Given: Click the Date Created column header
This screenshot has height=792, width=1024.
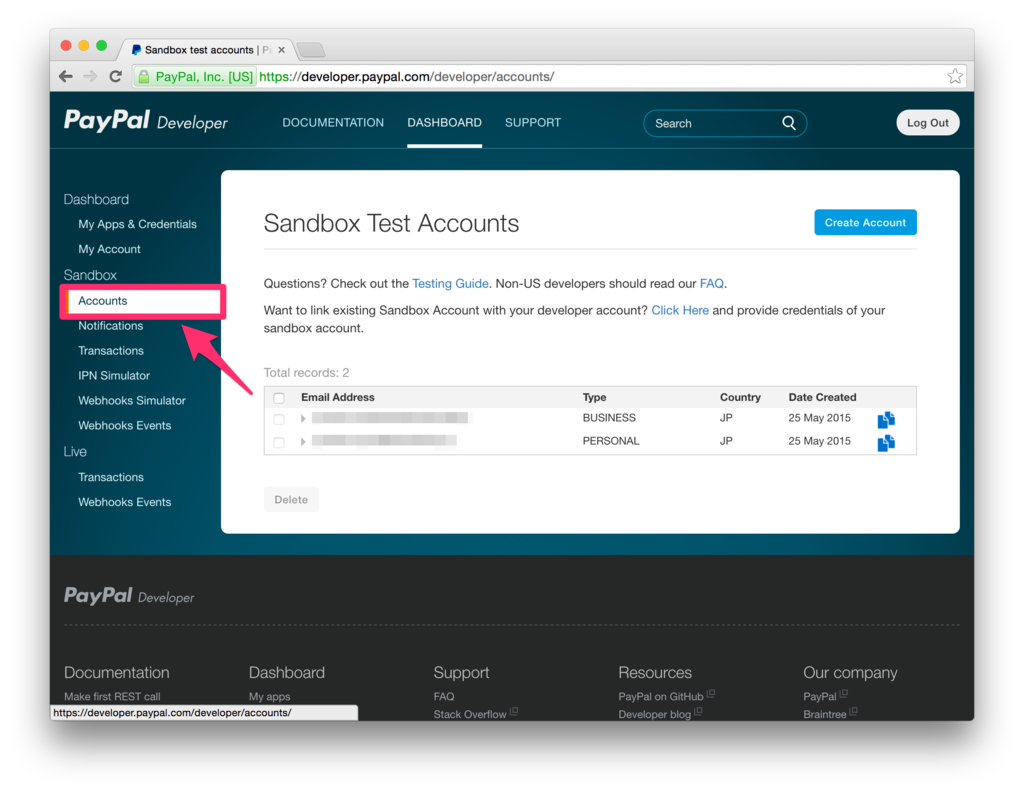Looking at the screenshot, I should [822, 397].
